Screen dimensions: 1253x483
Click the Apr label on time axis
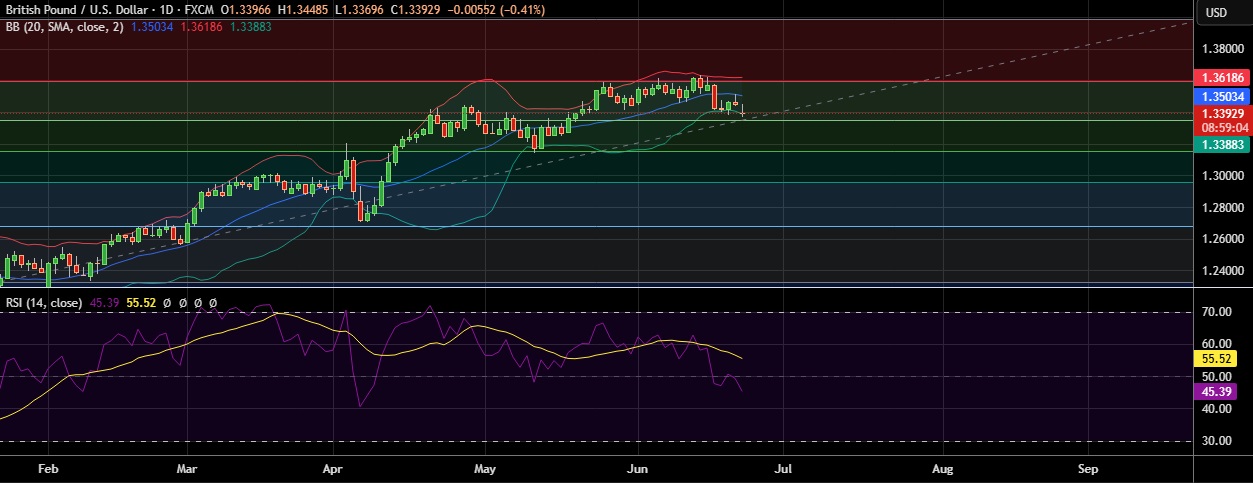click(334, 468)
